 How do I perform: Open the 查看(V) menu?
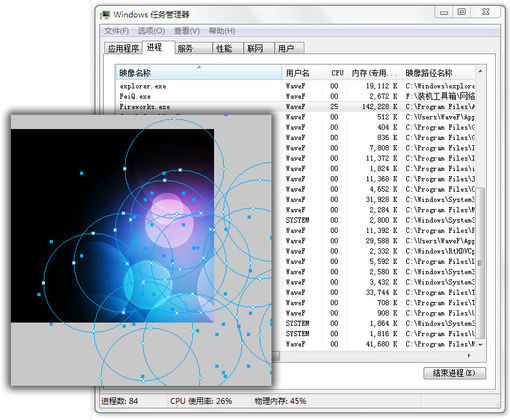click(187, 31)
